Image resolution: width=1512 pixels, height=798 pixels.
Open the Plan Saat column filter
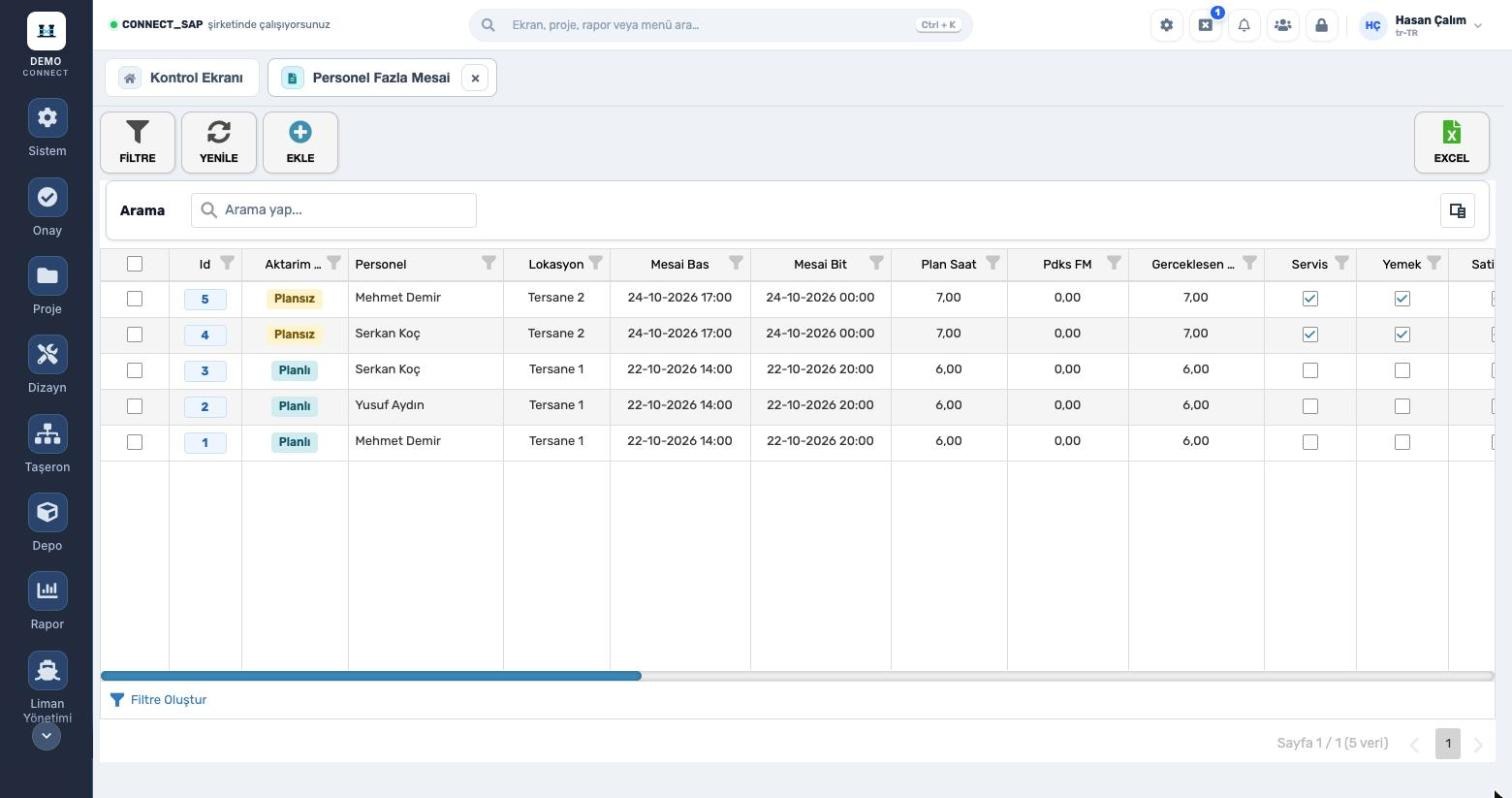(993, 263)
